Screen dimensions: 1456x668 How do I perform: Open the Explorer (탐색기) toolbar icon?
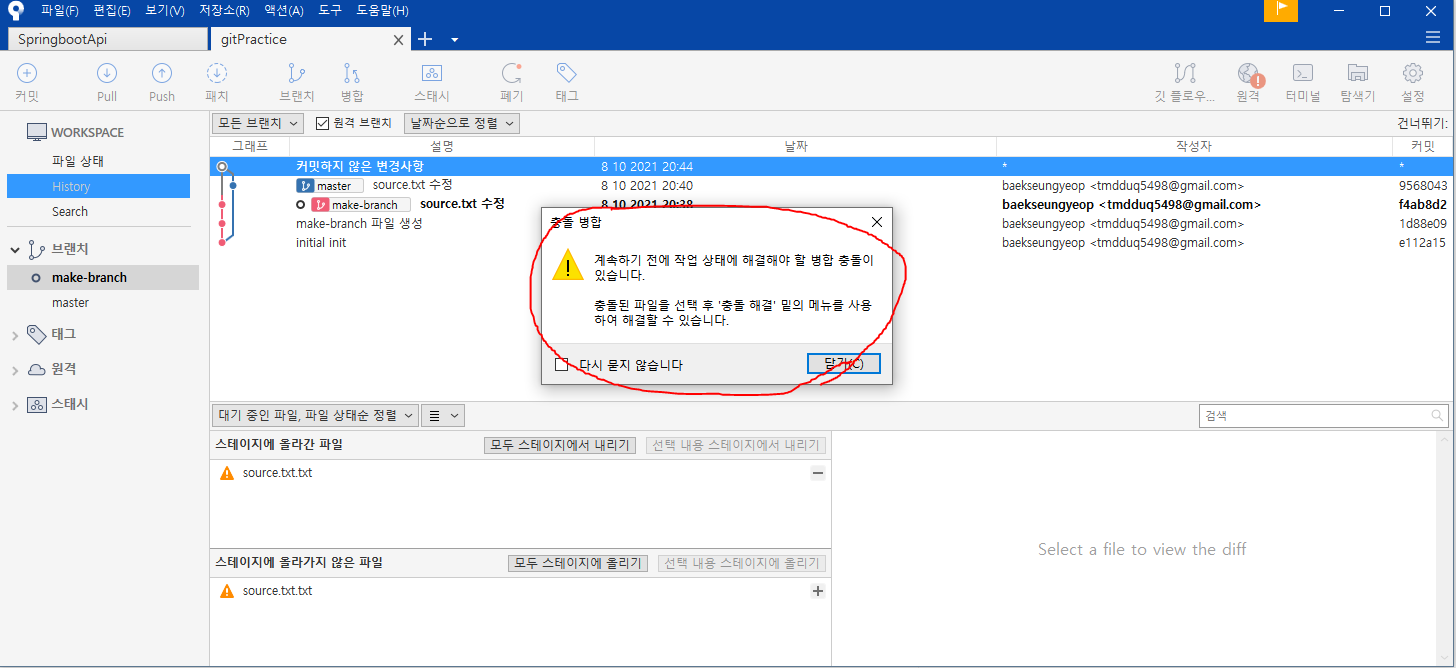pos(1358,73)
